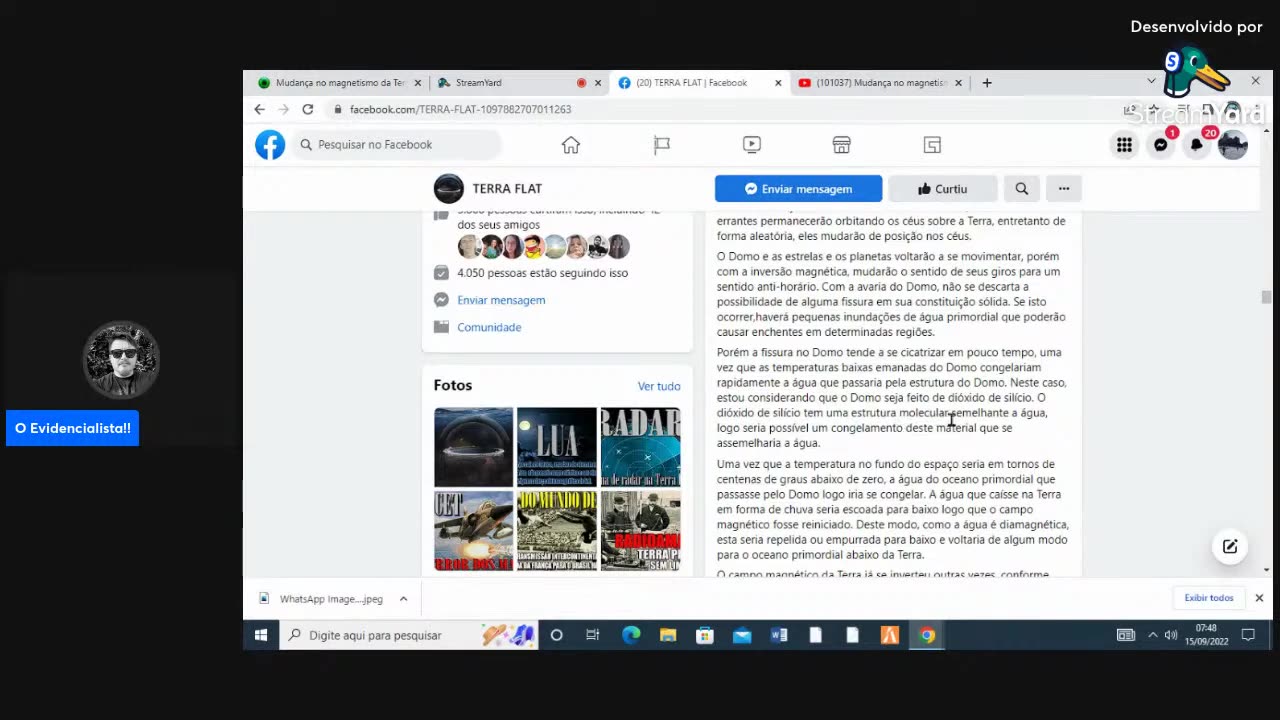Click the O Evidencialista!! name banner
1280x720 pixels.
[72, 428]
